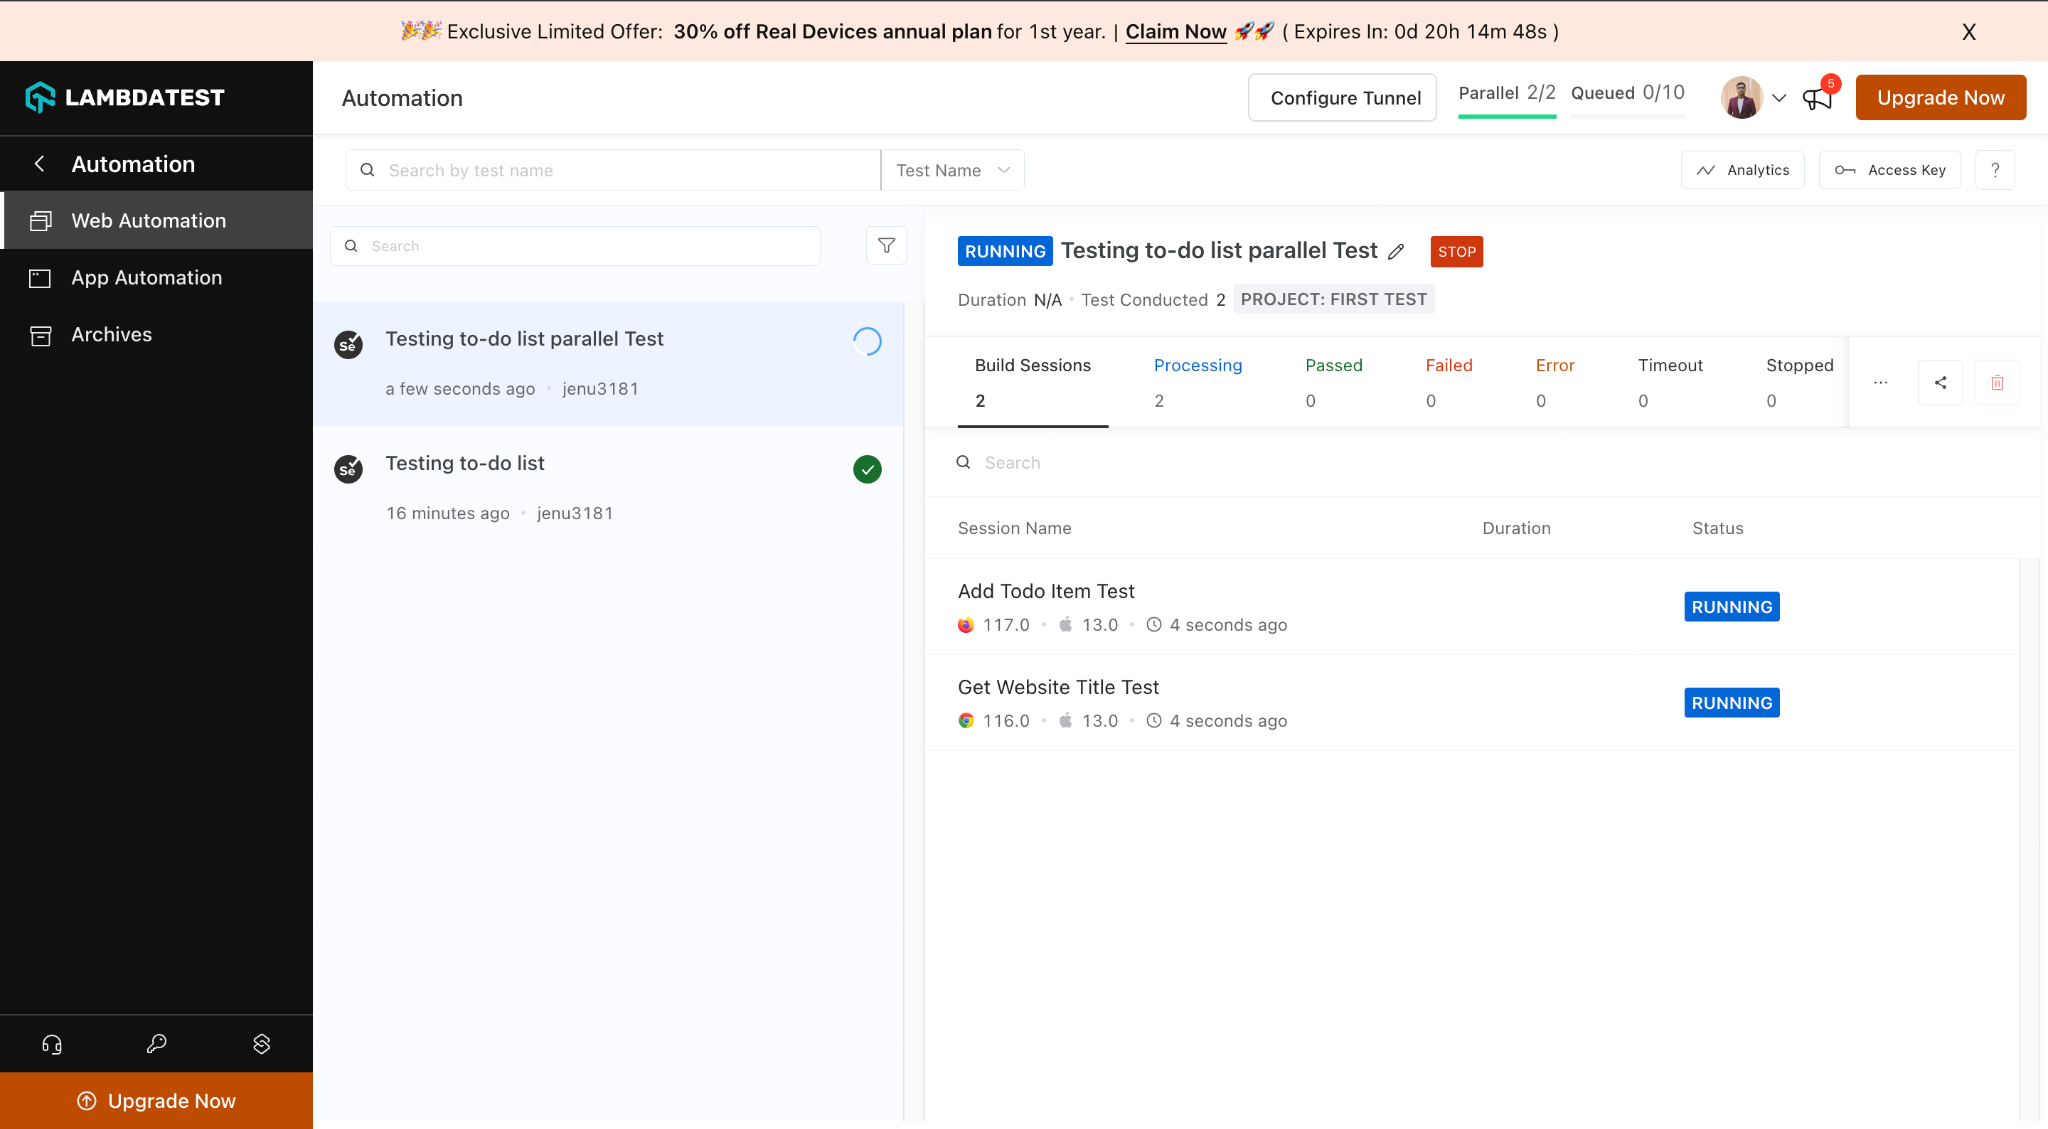Screen dimensions: 2048x1129
Task: Stop the running build
Action: (1456, 252)
